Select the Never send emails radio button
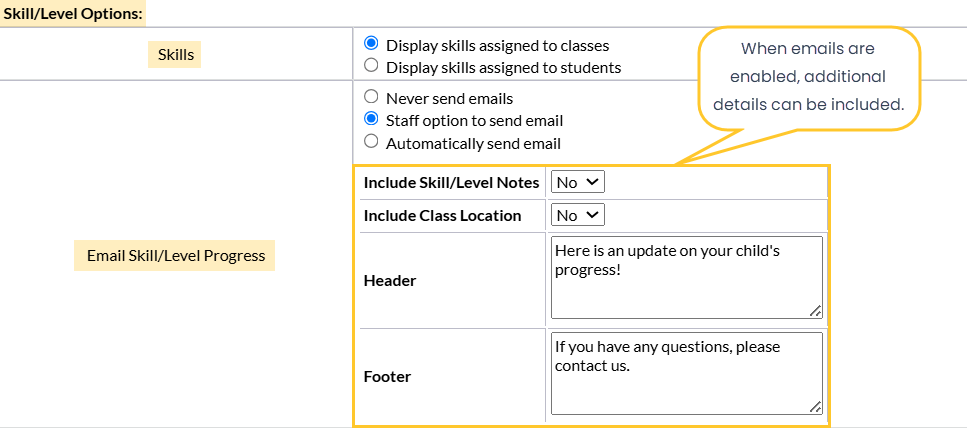 pos(372,98)
